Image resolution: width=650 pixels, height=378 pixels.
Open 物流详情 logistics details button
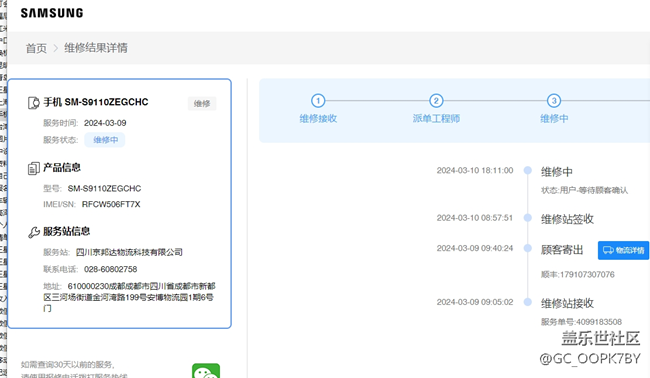click(623, 250)
